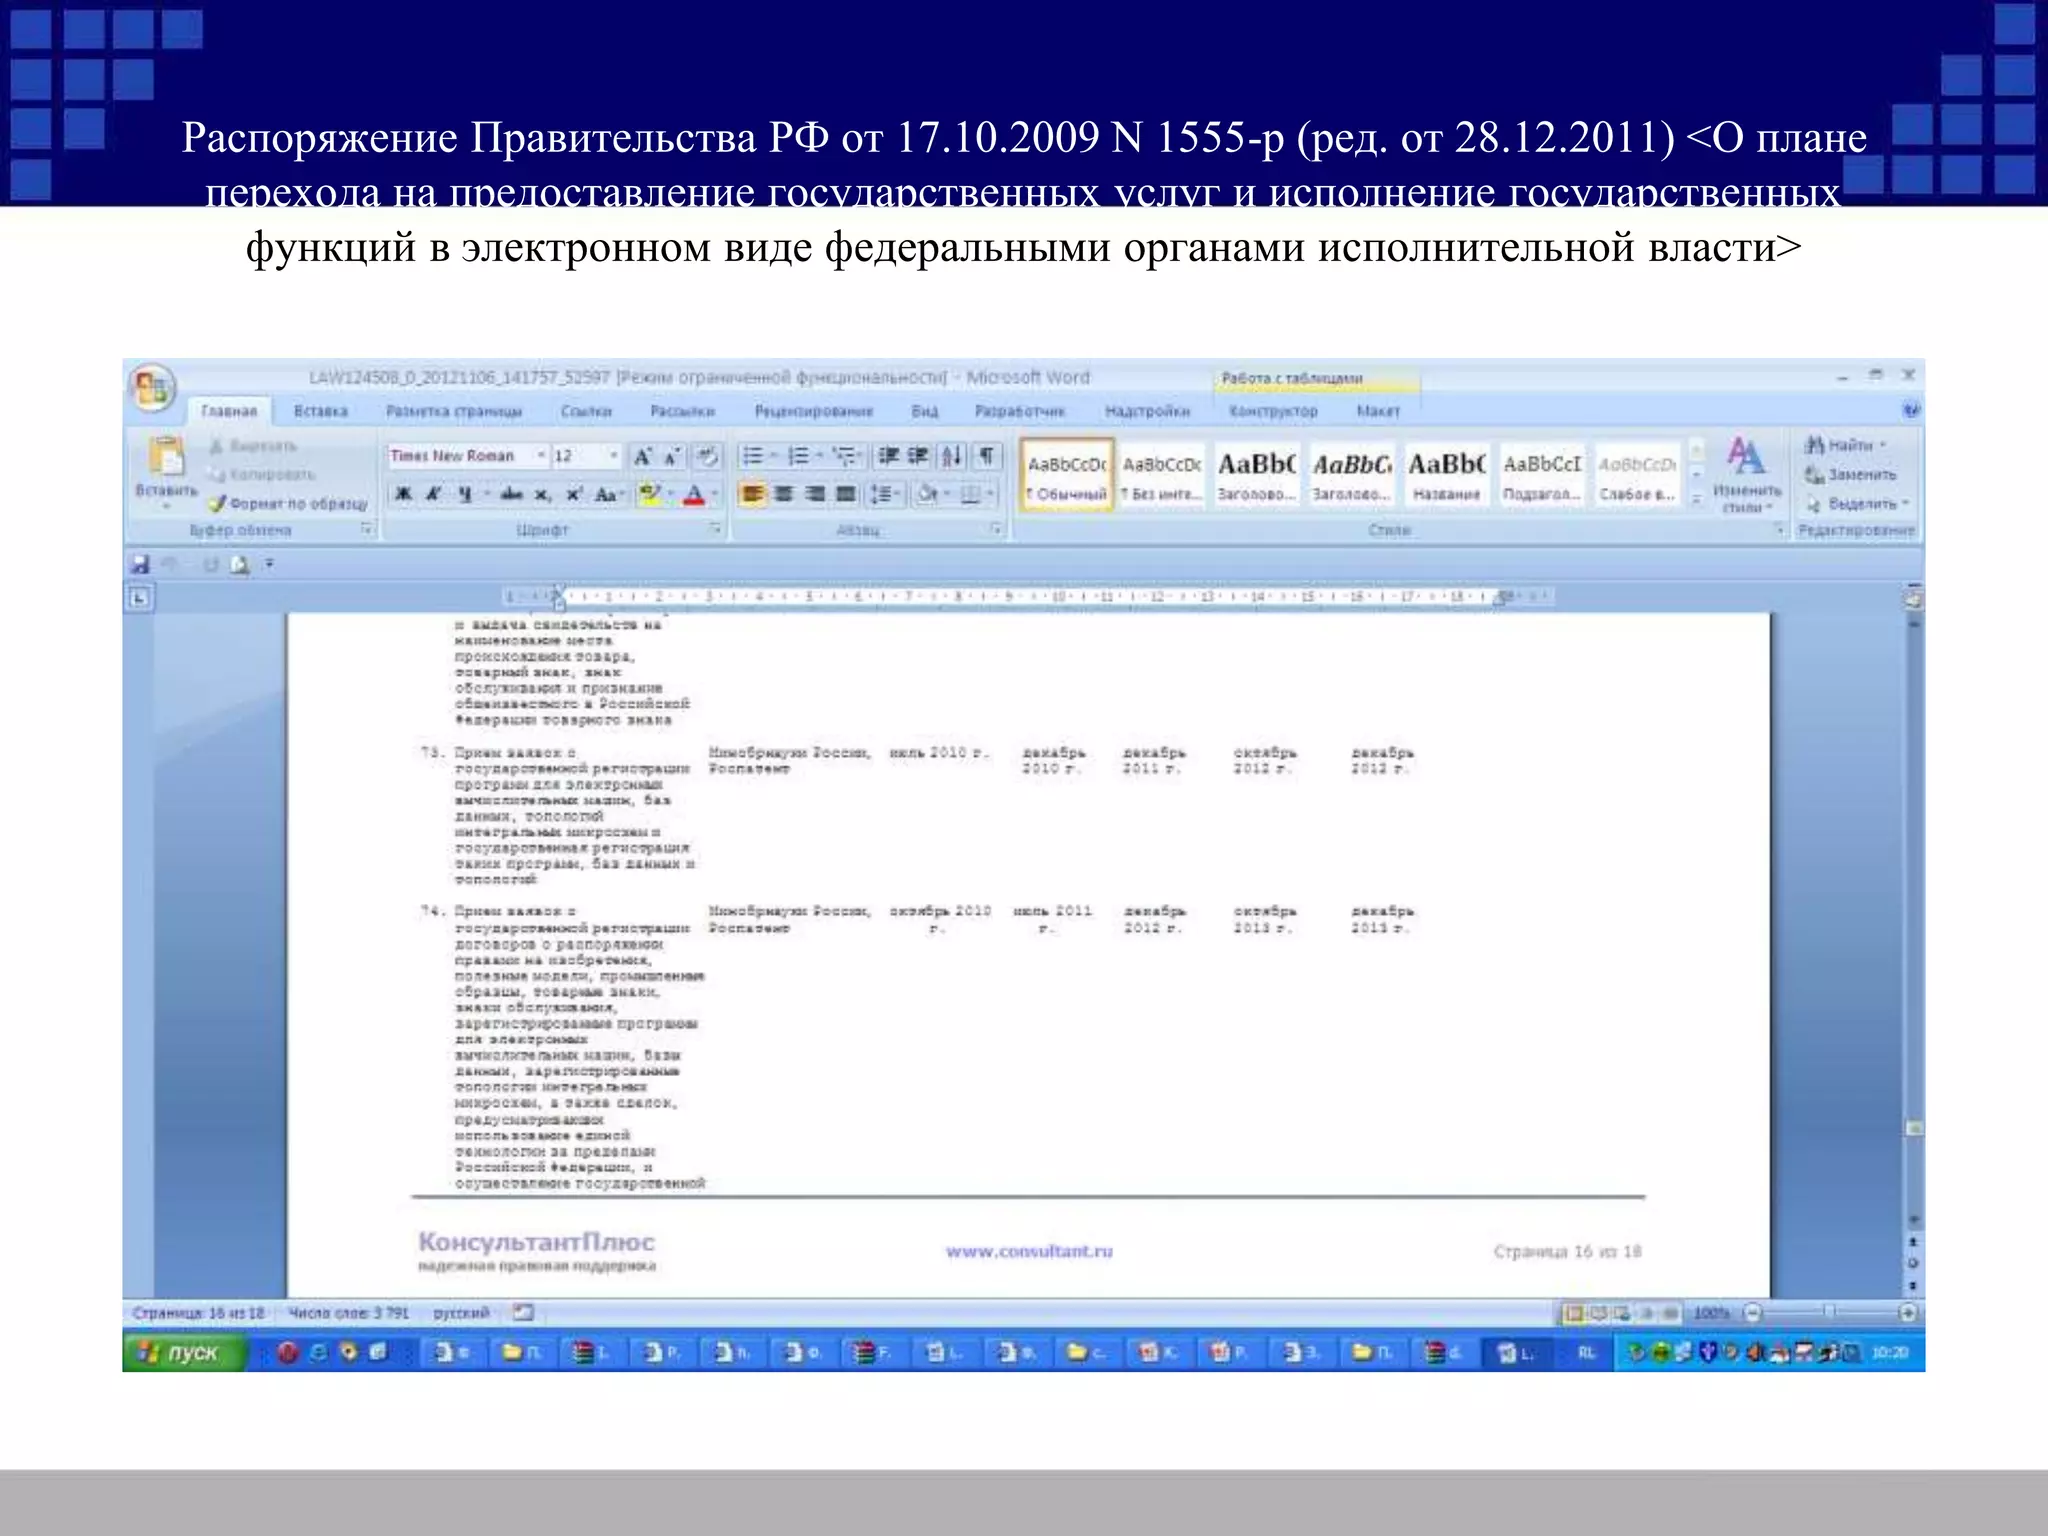This screenshot has width=2048, height=1536.
Task: Open the Paragraph (Абзац) dialog launcher
Action: [996, 529]
